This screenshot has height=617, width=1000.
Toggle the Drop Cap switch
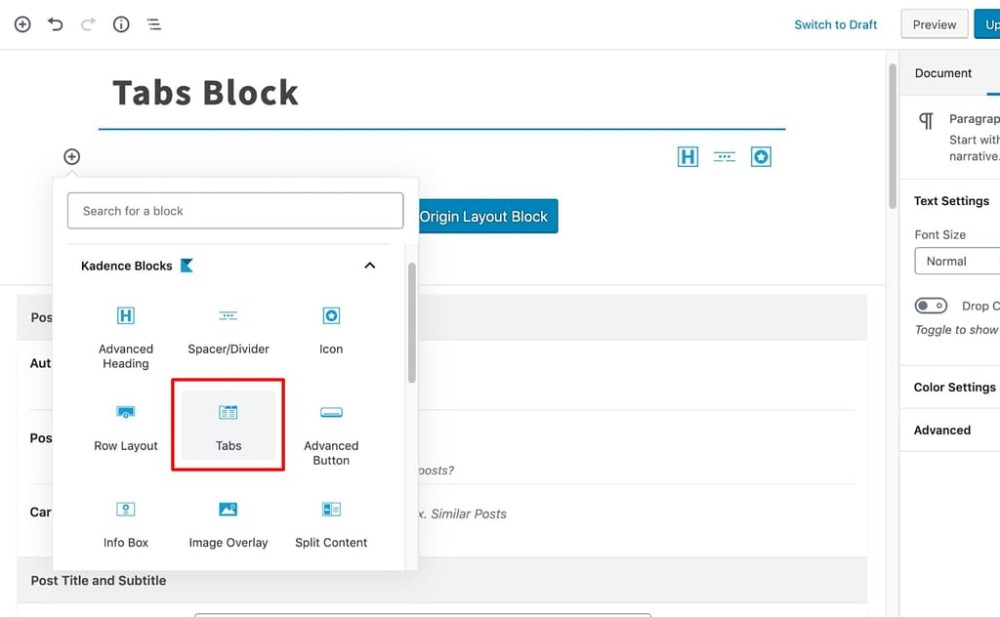click(931, 305)
